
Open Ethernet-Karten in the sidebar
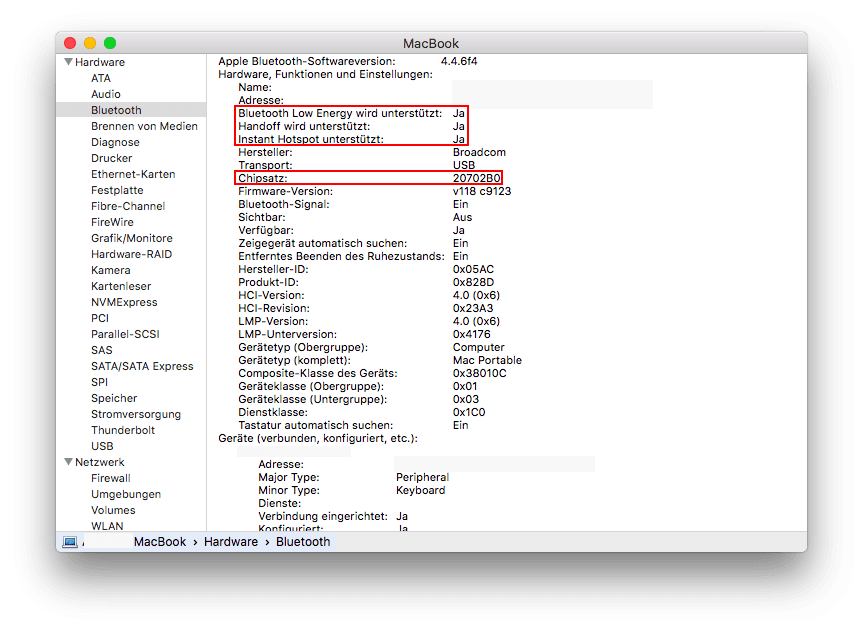click(x=133, y=174)
